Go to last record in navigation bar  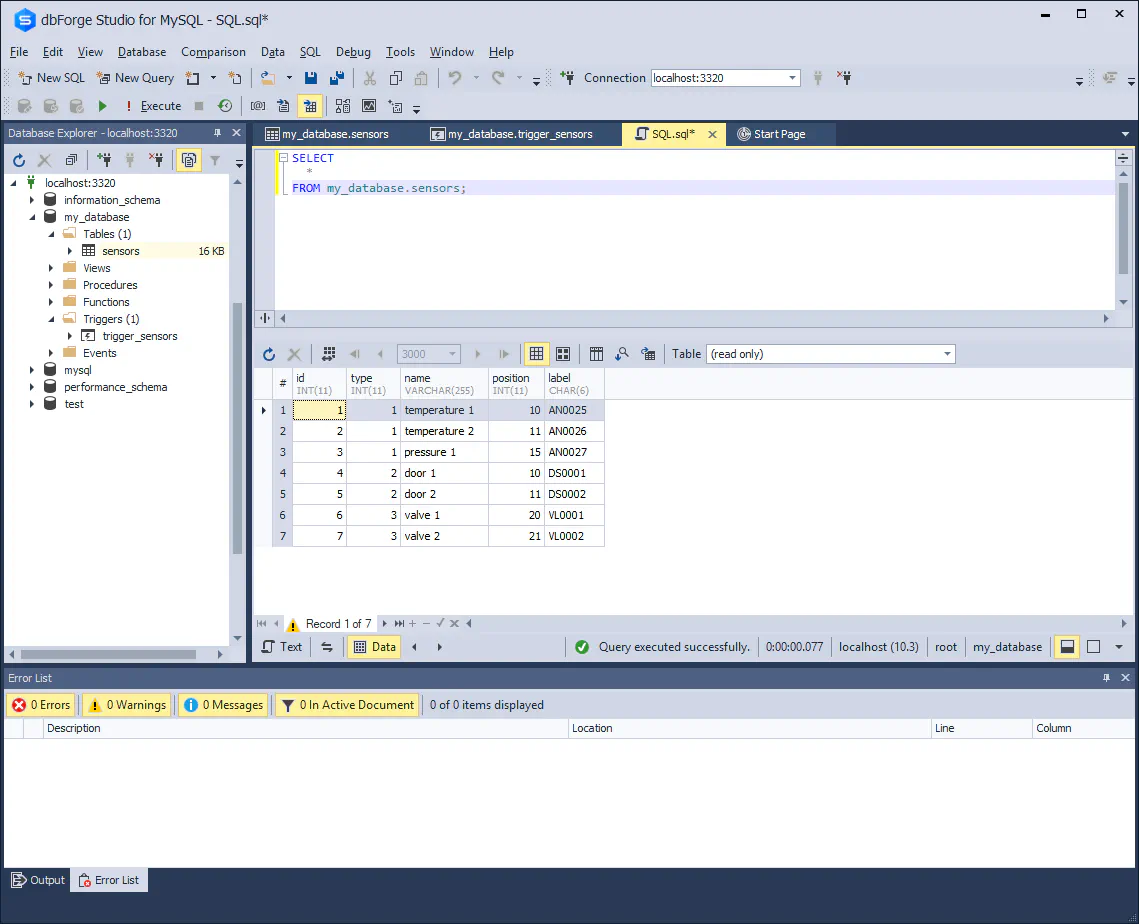click(399, 623)
